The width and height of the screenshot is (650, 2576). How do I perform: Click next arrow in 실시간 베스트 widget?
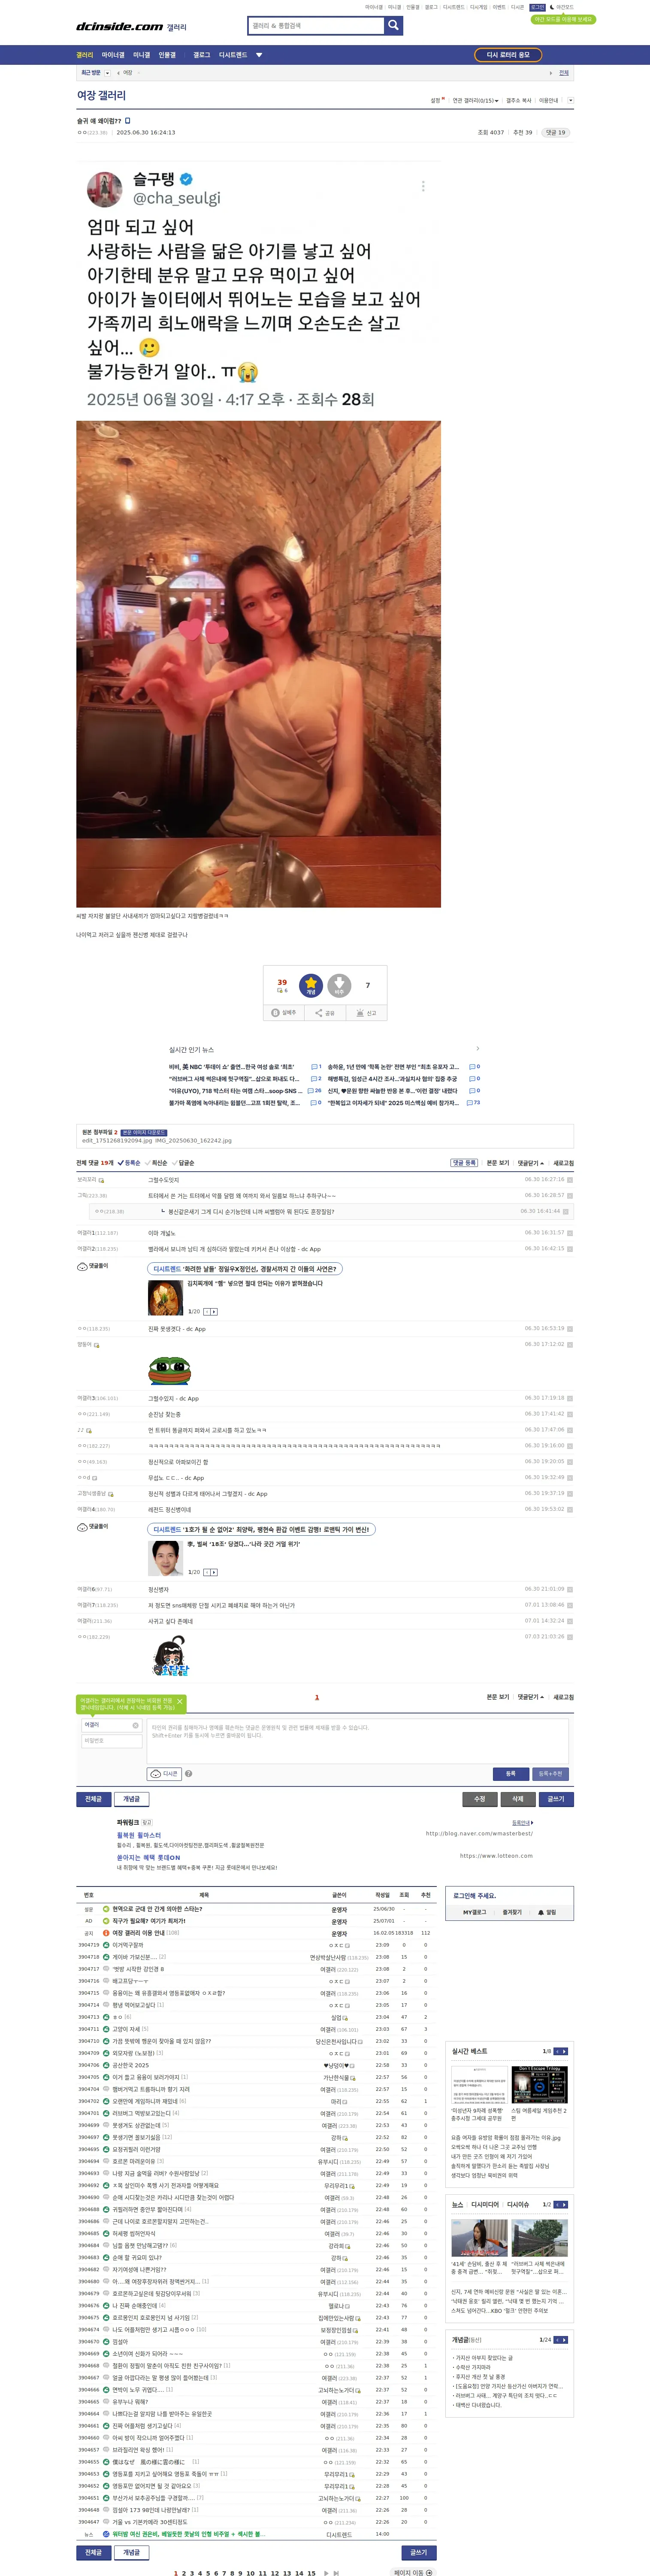(564, 2051)
